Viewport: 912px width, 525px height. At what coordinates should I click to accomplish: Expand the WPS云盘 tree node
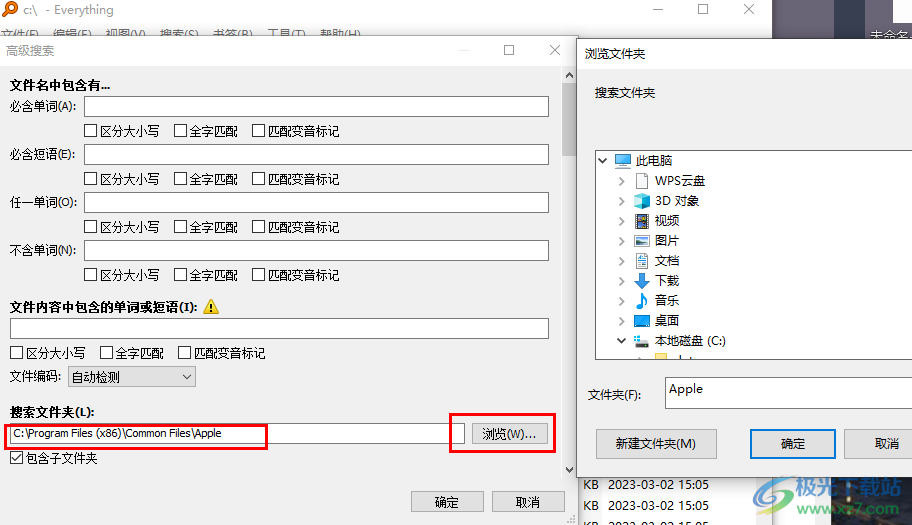pyautogui.click(x=621, y=181)
